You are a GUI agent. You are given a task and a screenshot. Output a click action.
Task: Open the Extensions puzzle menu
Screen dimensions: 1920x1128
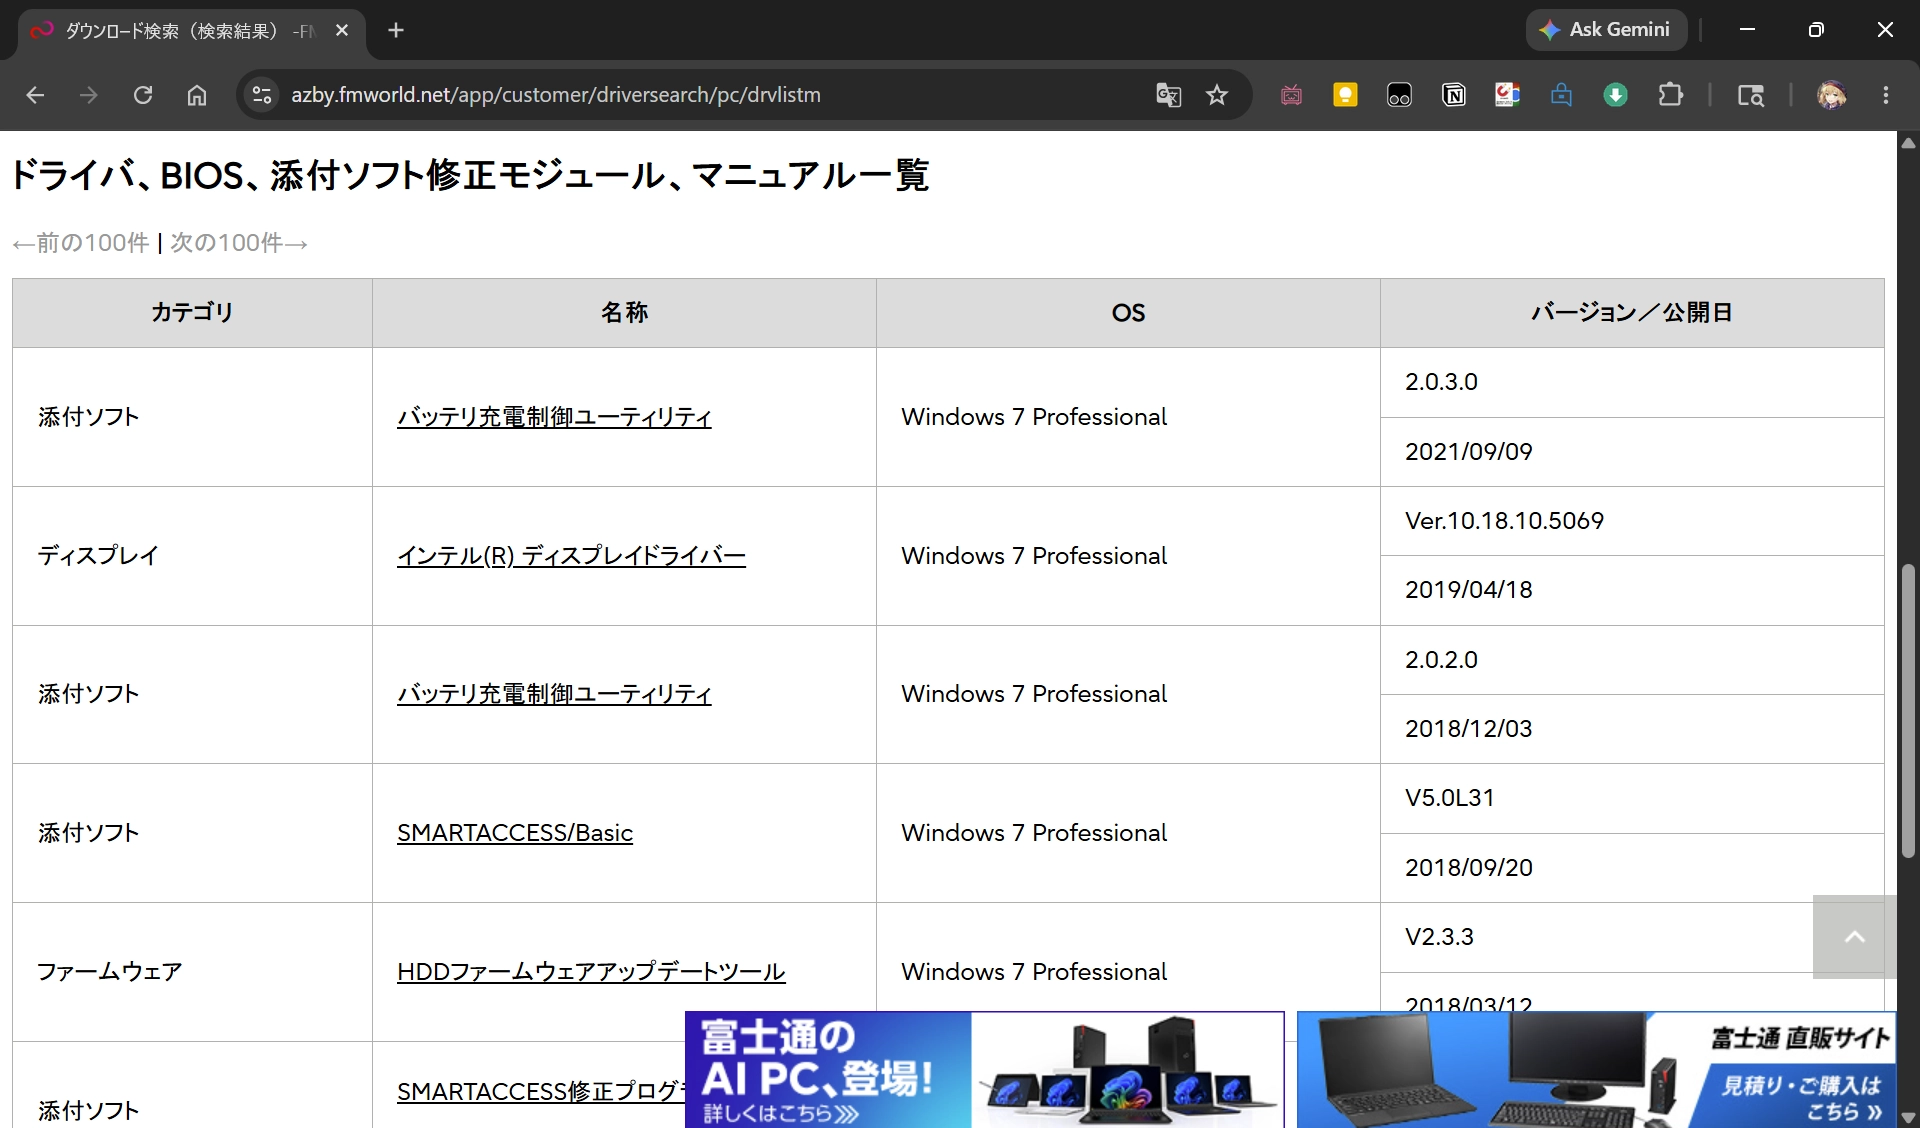tap(1670, 95)
